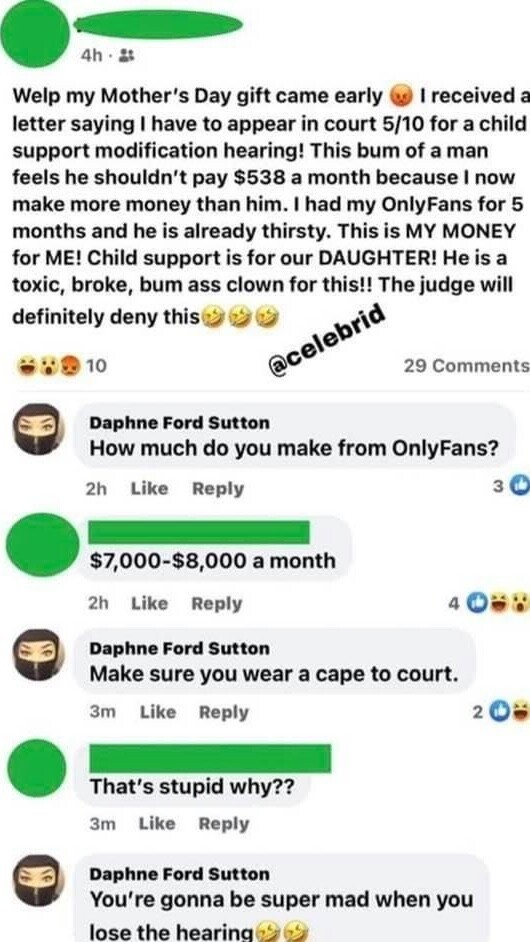Click Daphne Ford Sutton's avatar on first comment
The width and height of the screenshot is (530, 942).
point(38,429)
